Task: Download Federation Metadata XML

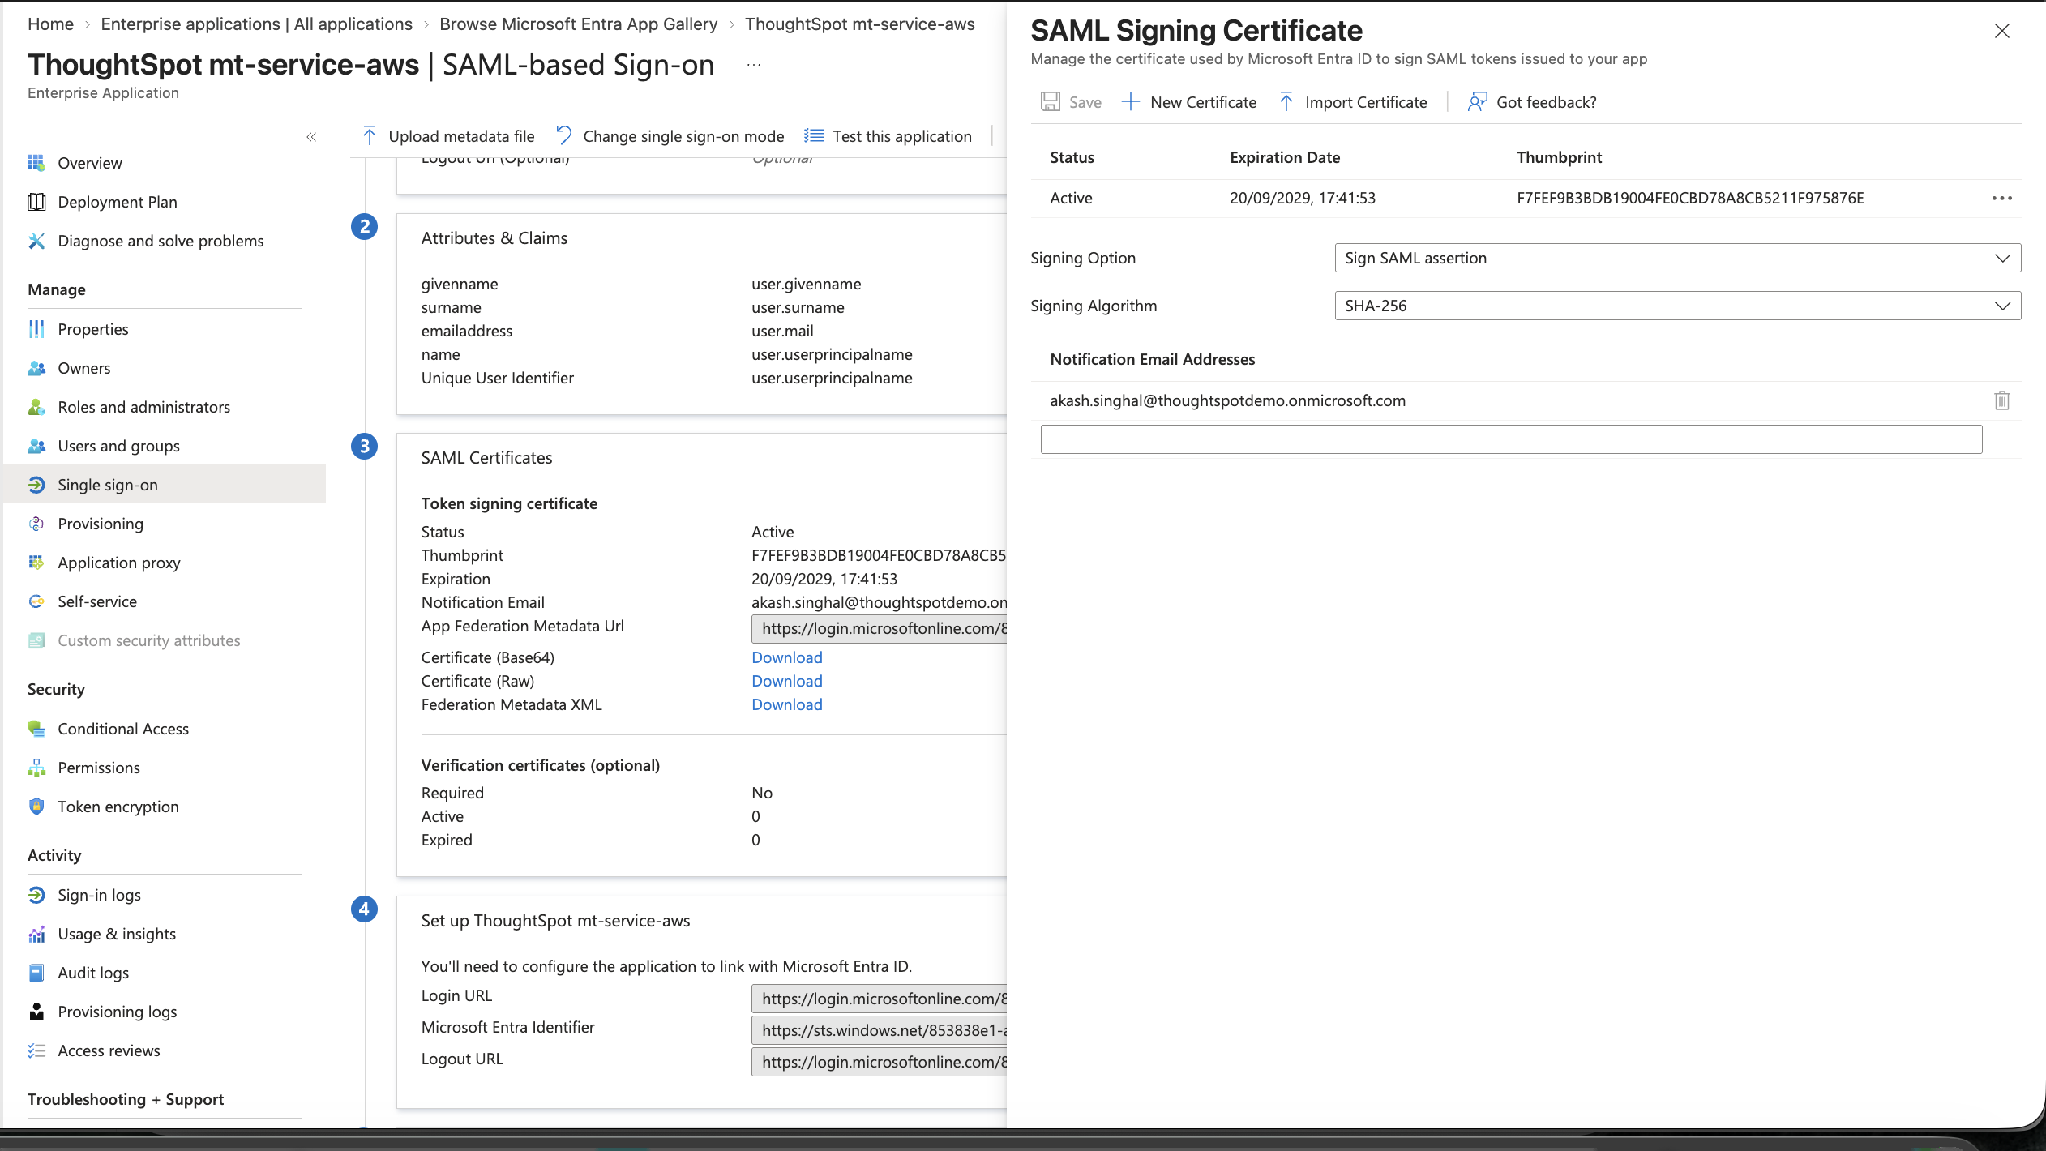Action: click(787, 705)
